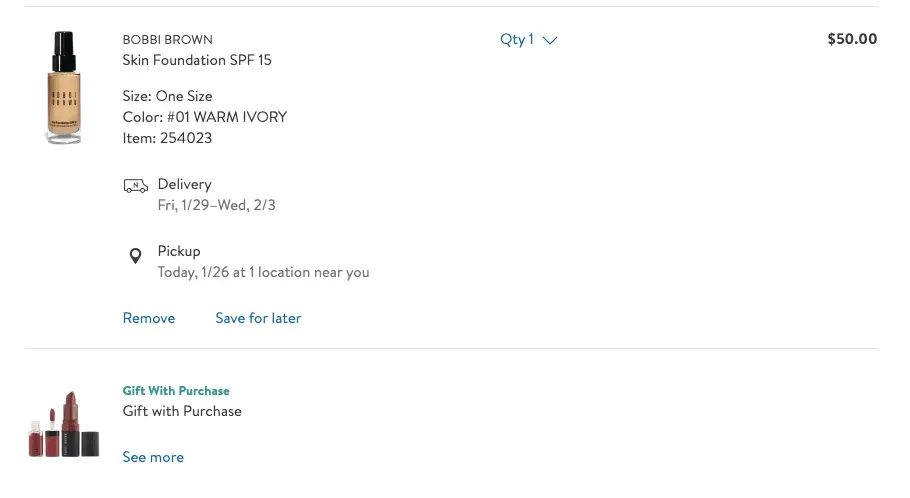Open the Bobbi Brown foundation bottle thumbnail
The width and height of the screenshot is (910, 498).
(65, 88)
